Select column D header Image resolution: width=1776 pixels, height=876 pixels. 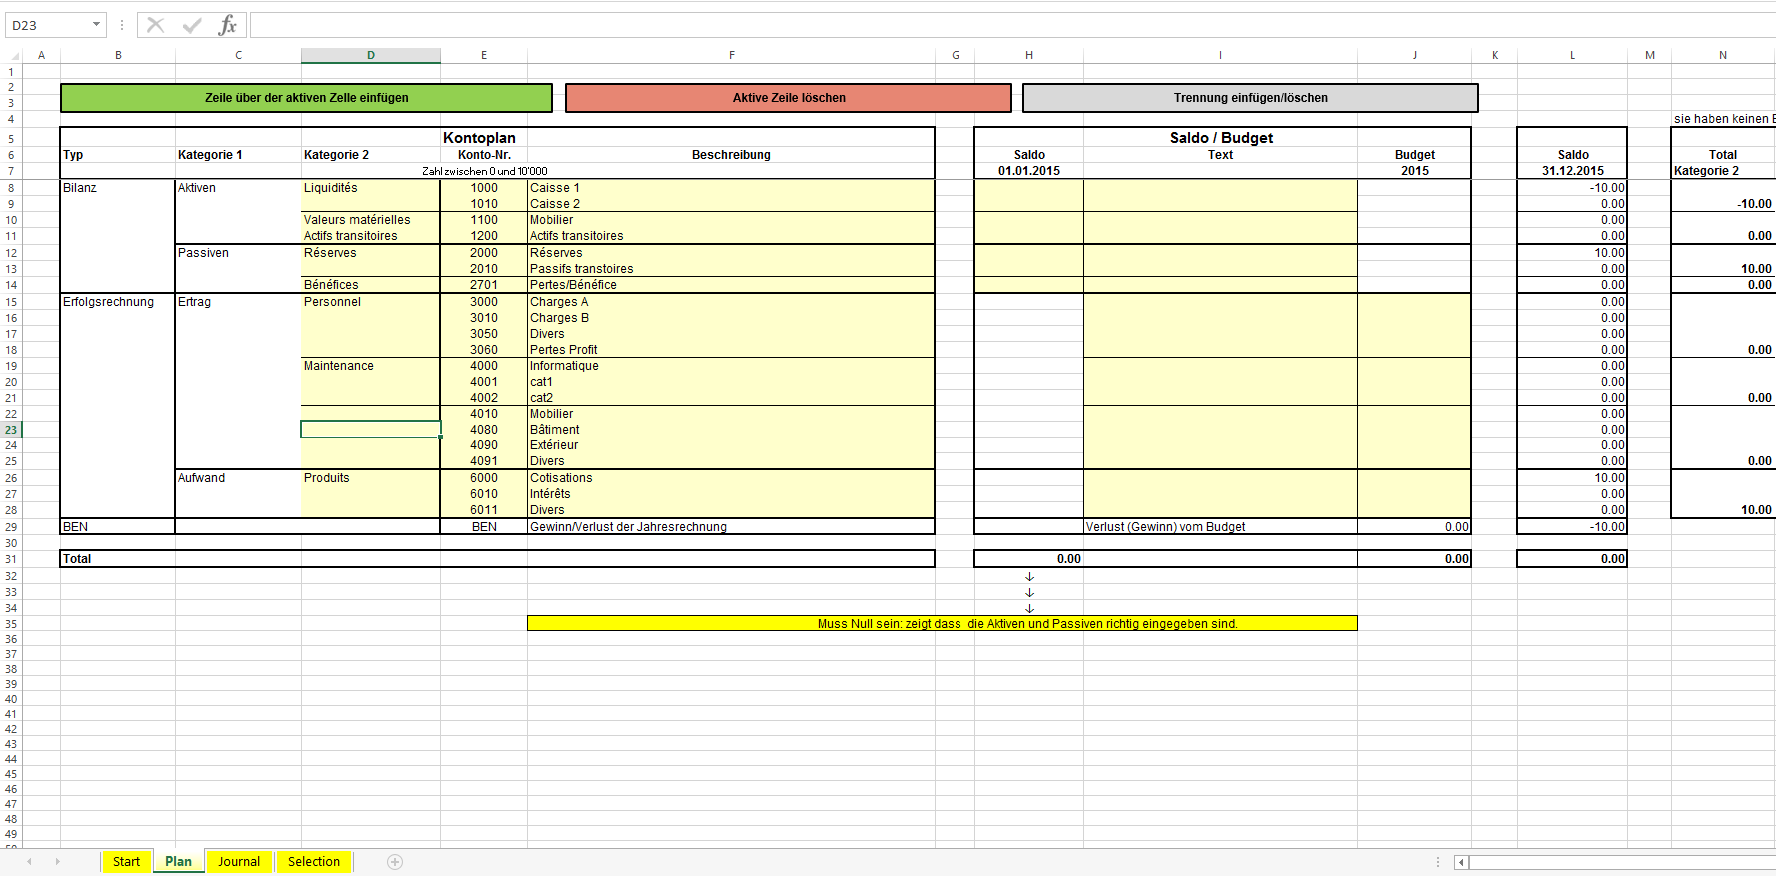pyautogui.click(x=371, y=55)
